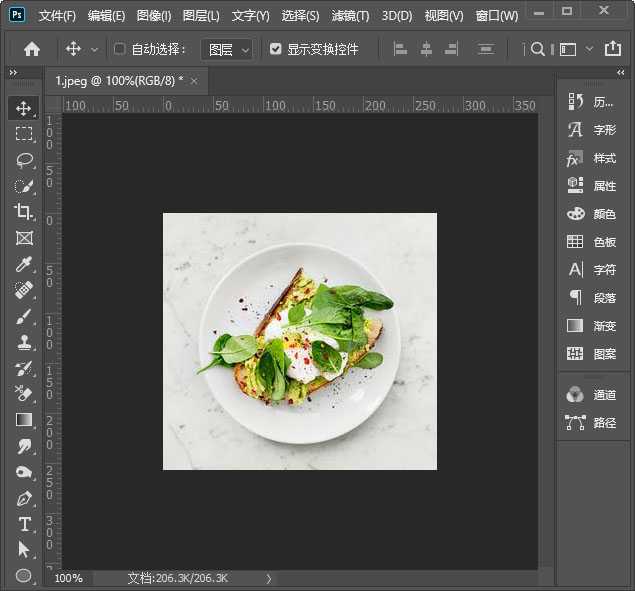Select the Clone Stamp tool
The width and height of the screenshot is (635, 591).
[x=24, y=342]
